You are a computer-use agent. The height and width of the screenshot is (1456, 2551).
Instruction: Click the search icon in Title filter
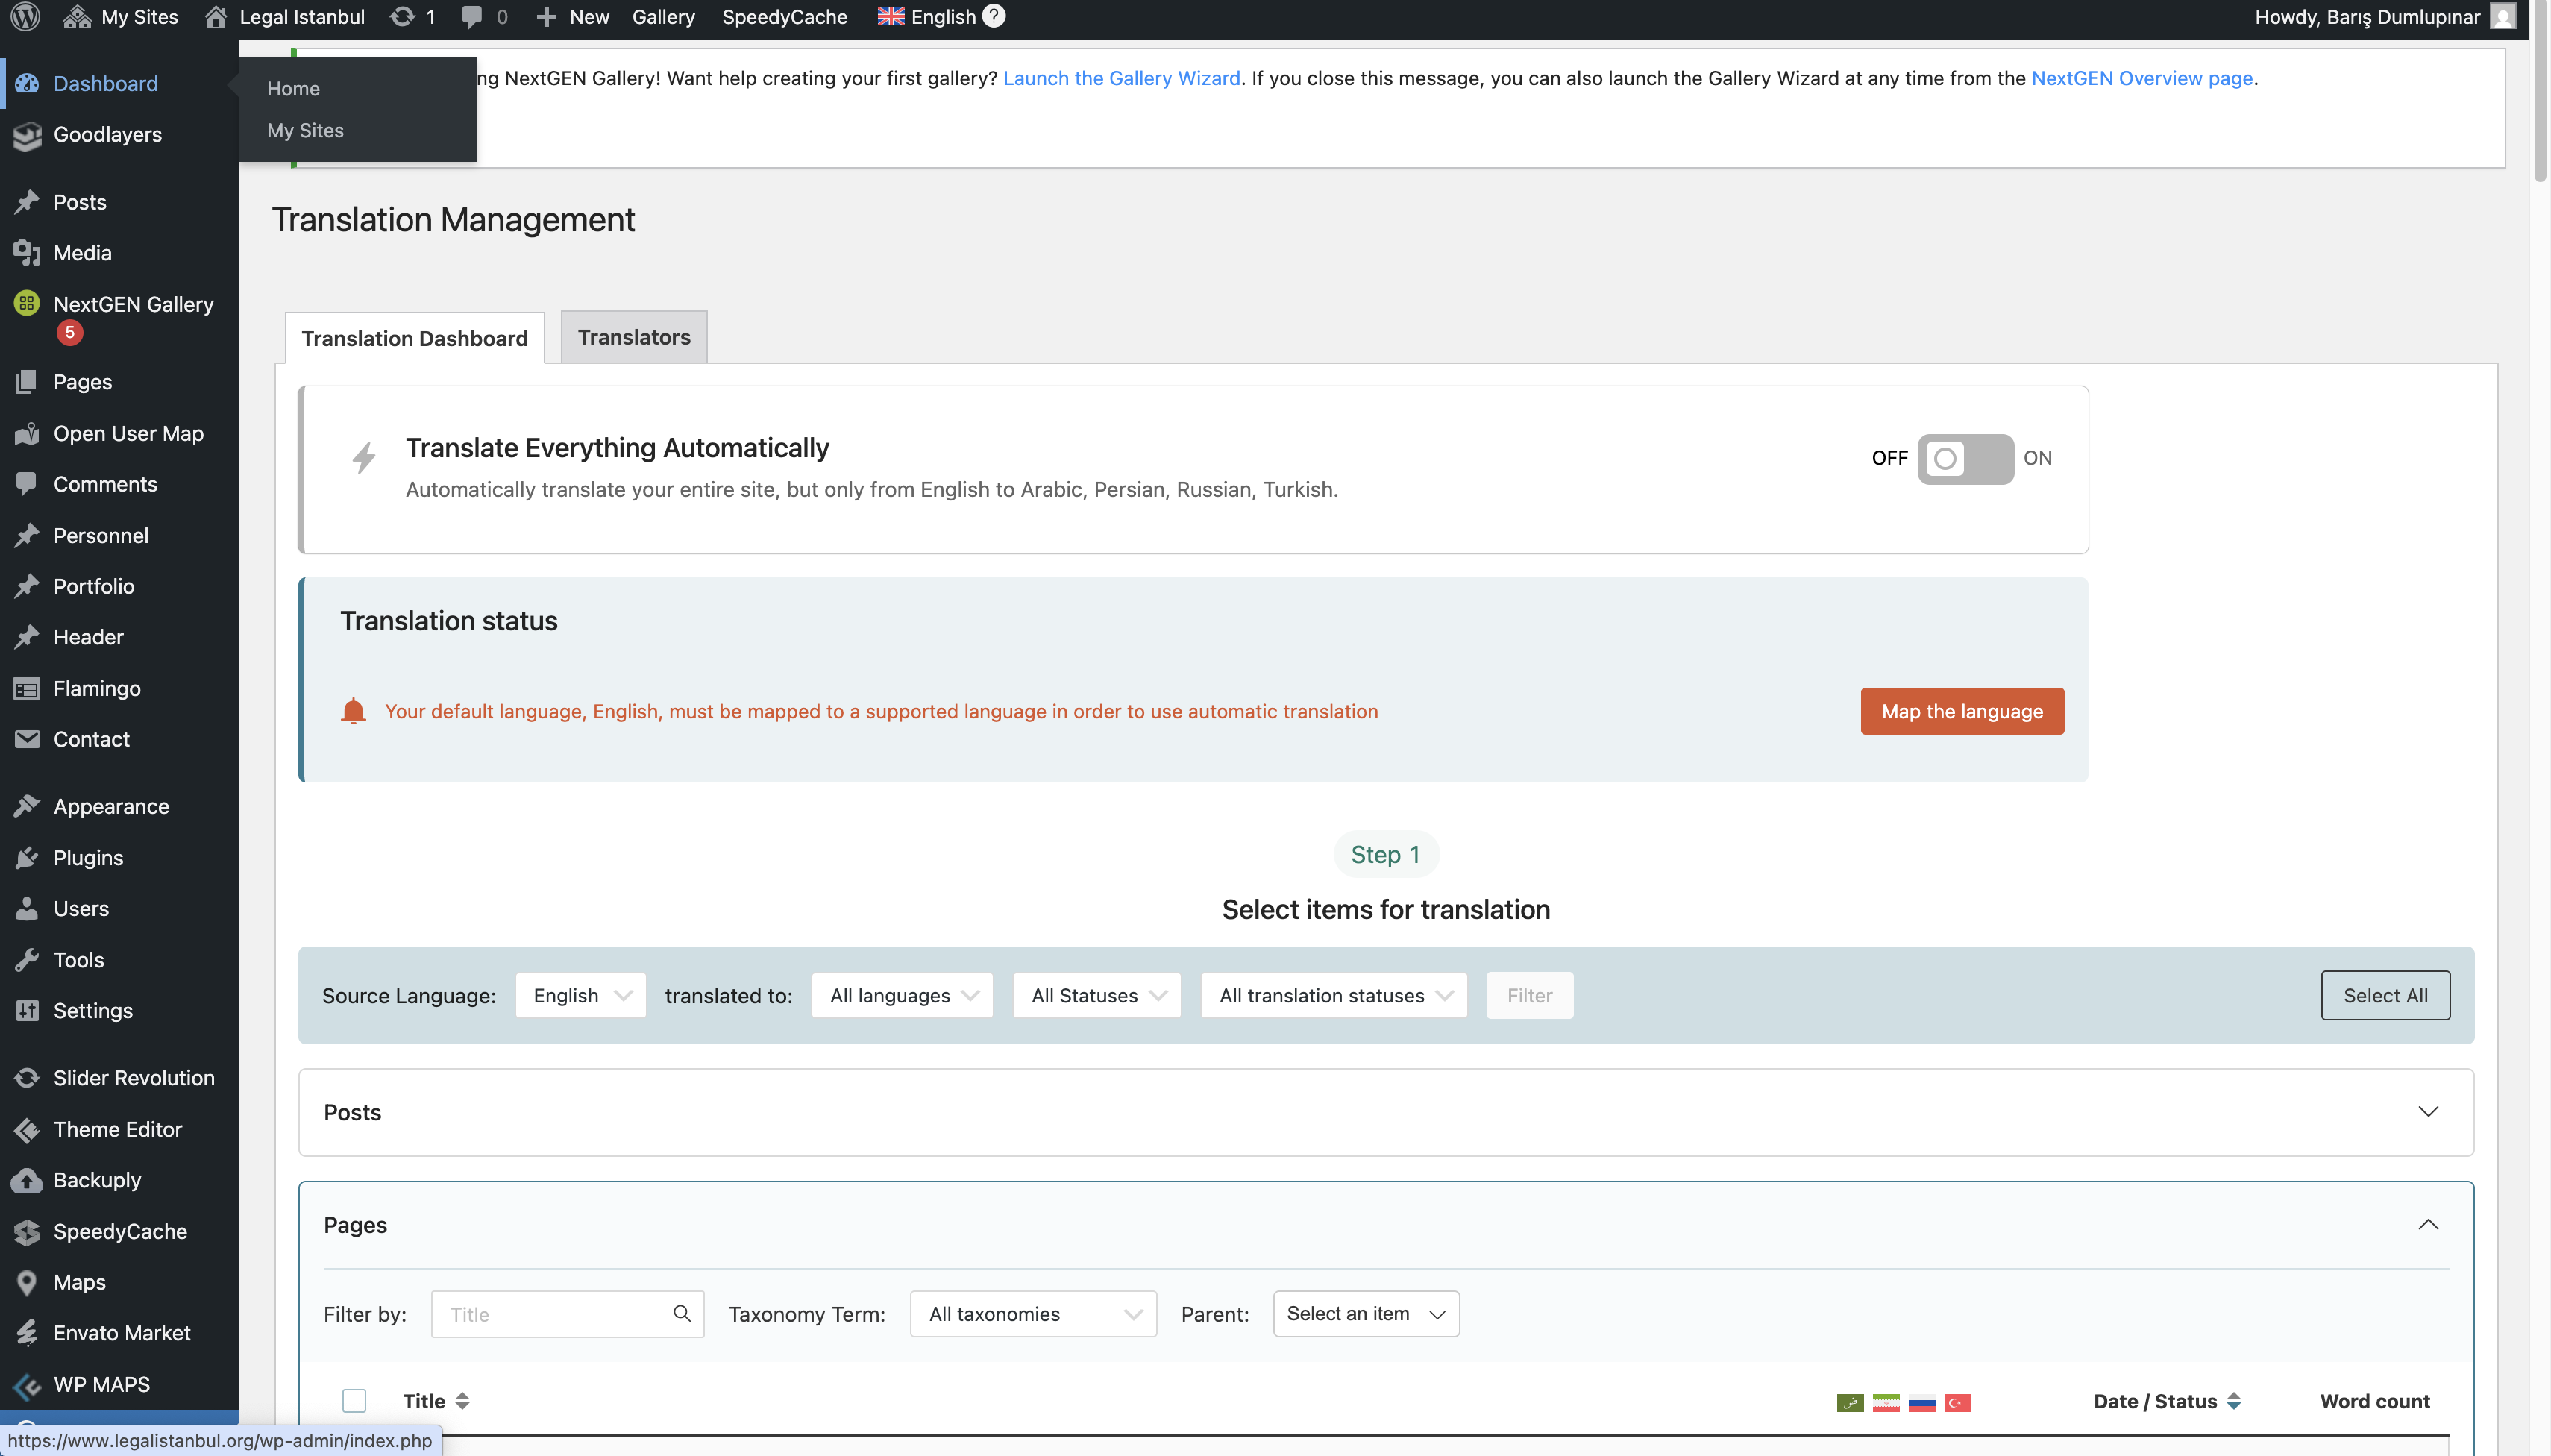(682, 1313)
